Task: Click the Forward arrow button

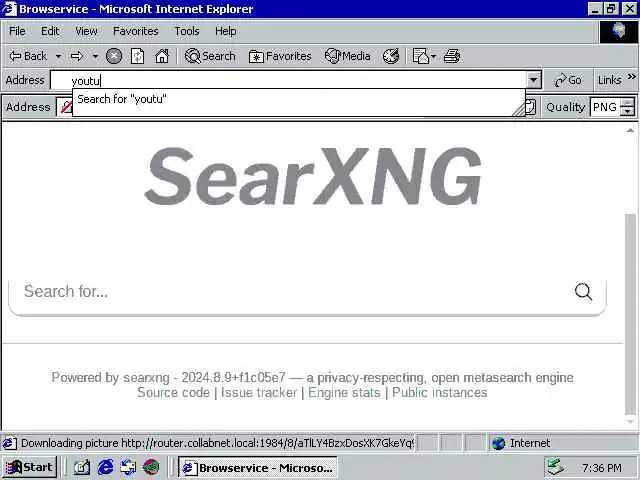Action: [x=77, y=56]
